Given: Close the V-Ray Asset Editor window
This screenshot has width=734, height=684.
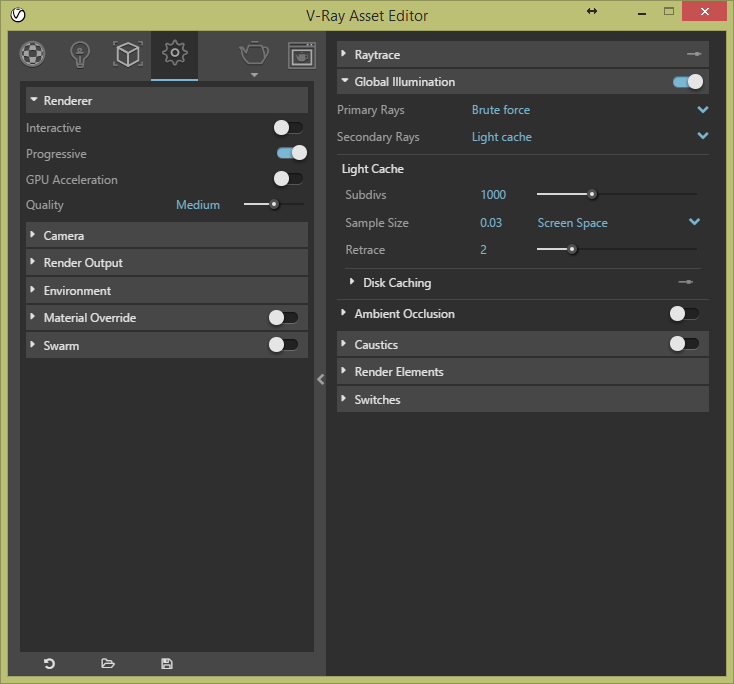Looking at the screenshot, I should coord(705,11).
